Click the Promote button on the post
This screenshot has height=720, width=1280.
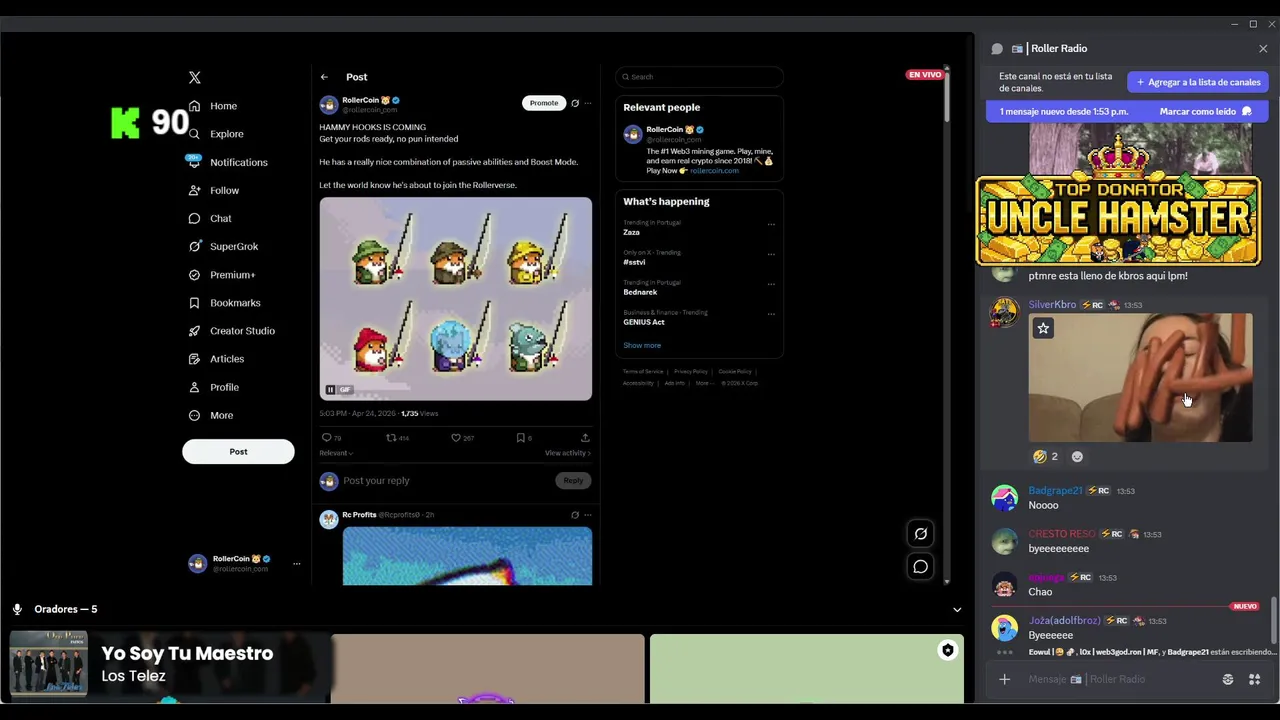tap(544, 103)
